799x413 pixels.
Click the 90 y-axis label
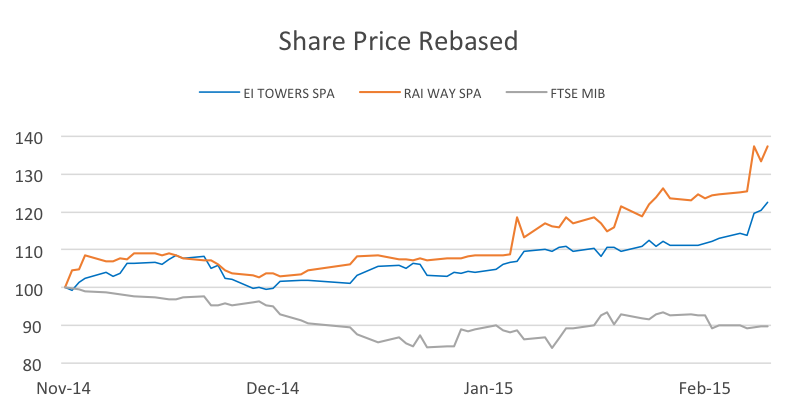tap(35, 327)
